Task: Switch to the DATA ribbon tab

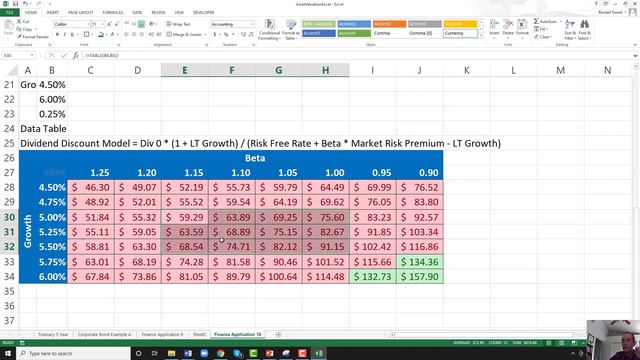Action: 137,13
